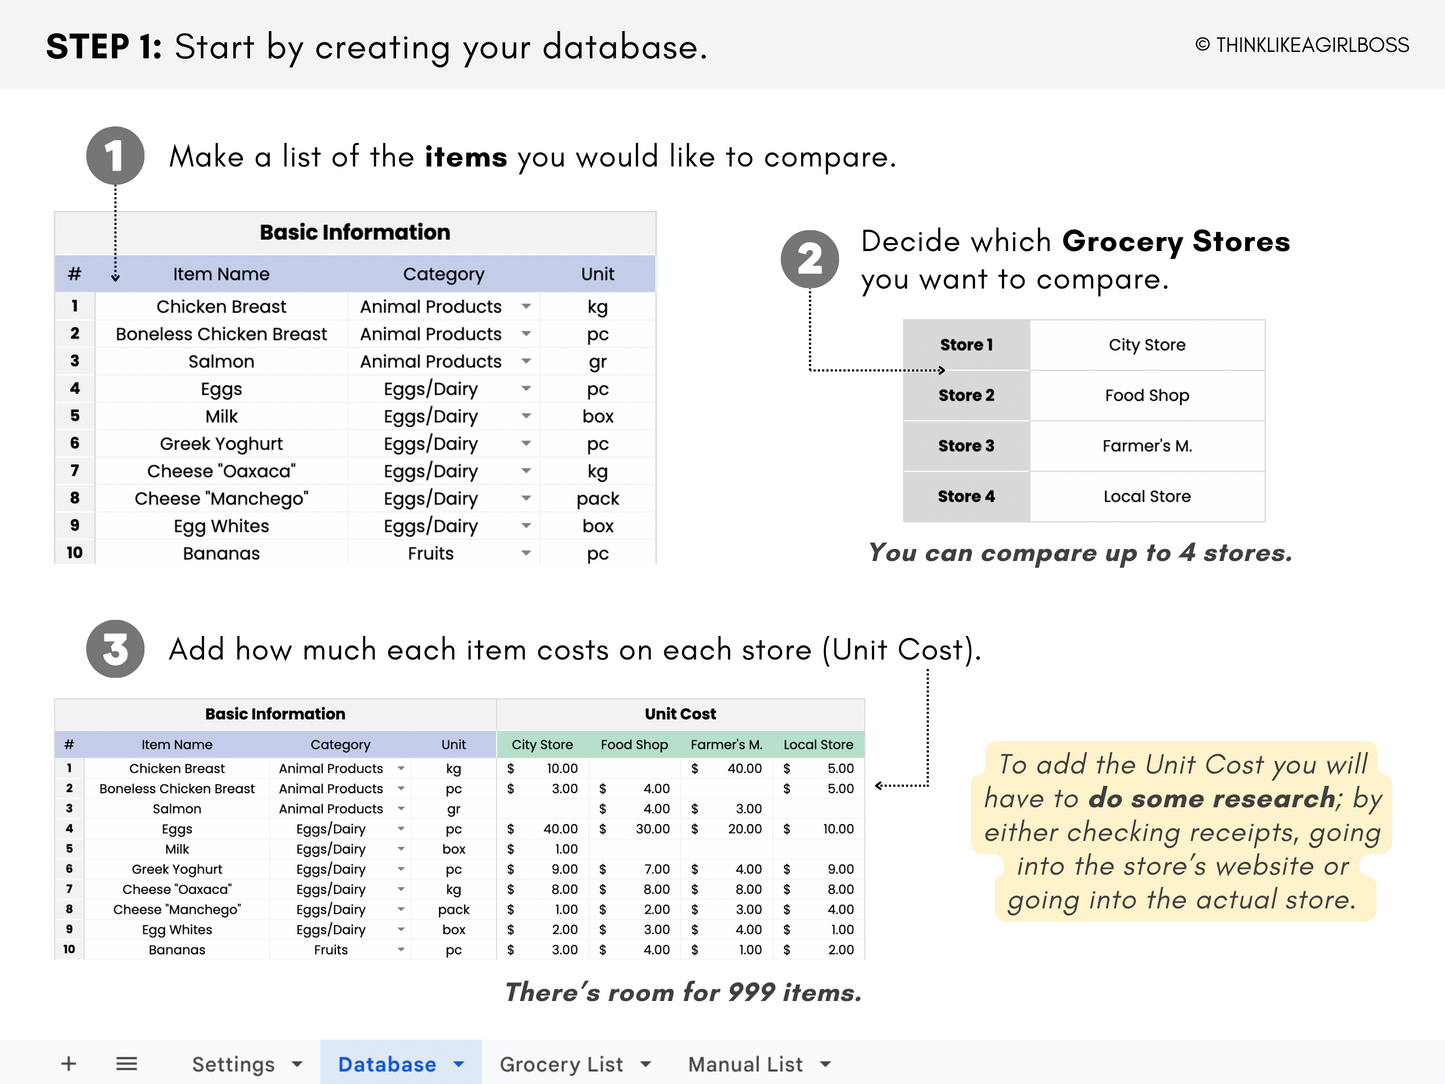This screenshot has height=1084, width=1445.
Task: Click the step 2 numbered circle icon
Action: pyautogui.click(x=810, y=259)
